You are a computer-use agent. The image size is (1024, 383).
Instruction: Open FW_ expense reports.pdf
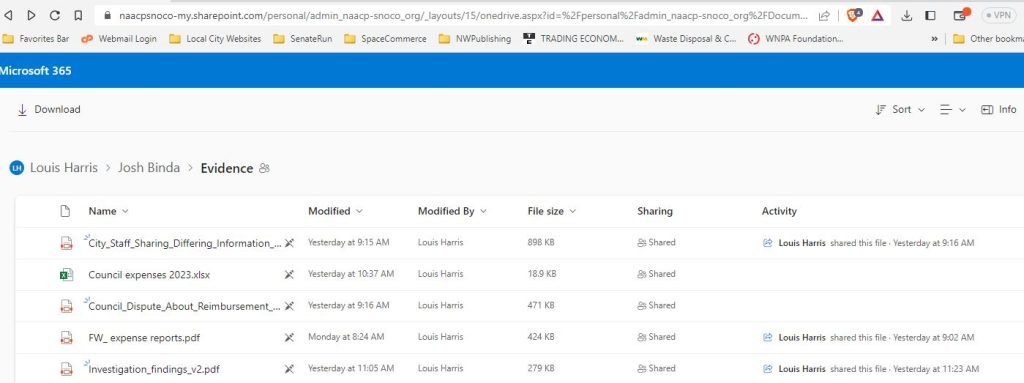[144, 338]
